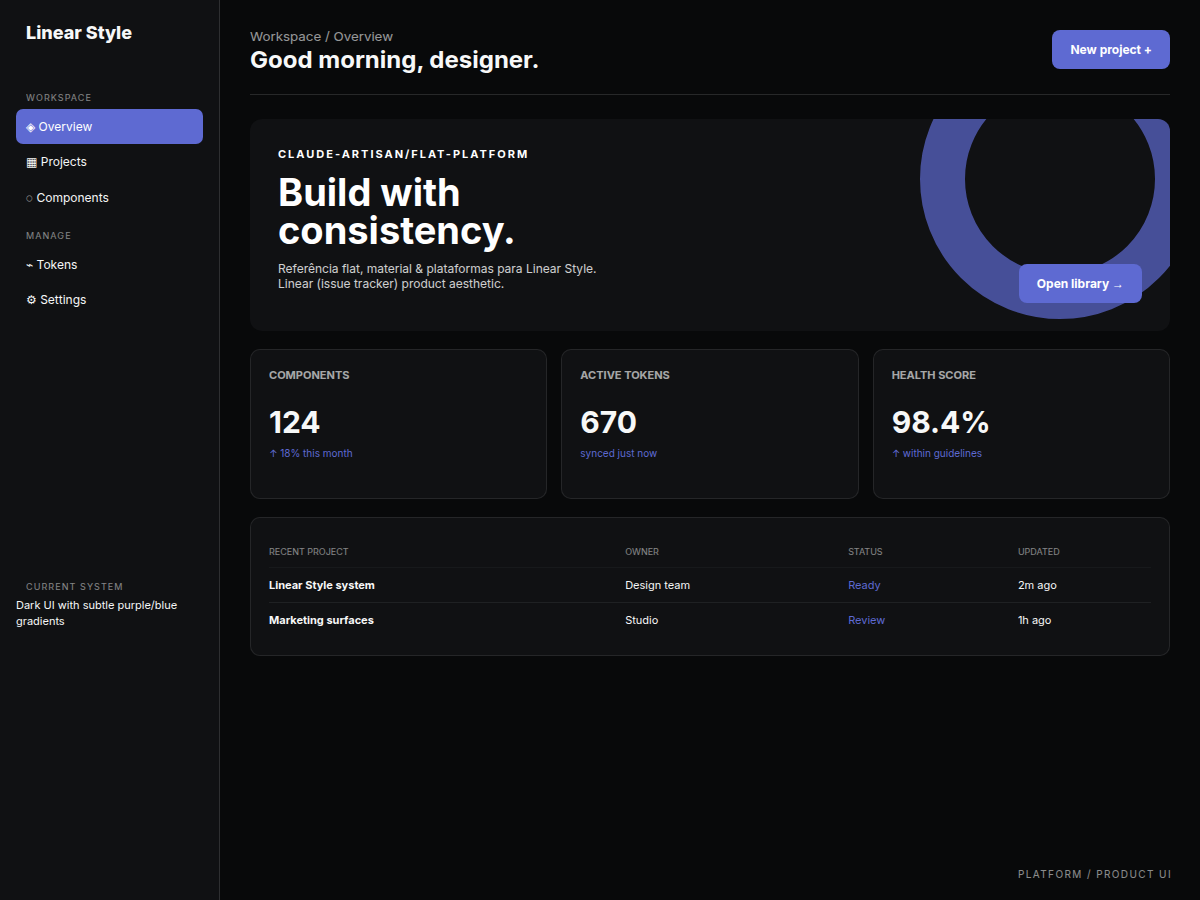1200x900 pixels.
Task: Click the diamond icon beside Overview
Action: pyautogui.click(x=31, y=127)
